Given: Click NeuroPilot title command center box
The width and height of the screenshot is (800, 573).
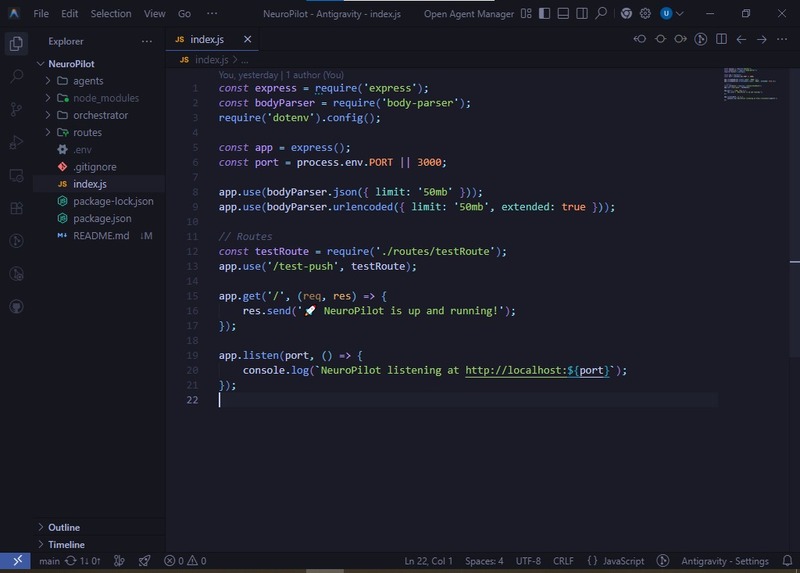Looking at the screenshot, I should coord(332,14).
